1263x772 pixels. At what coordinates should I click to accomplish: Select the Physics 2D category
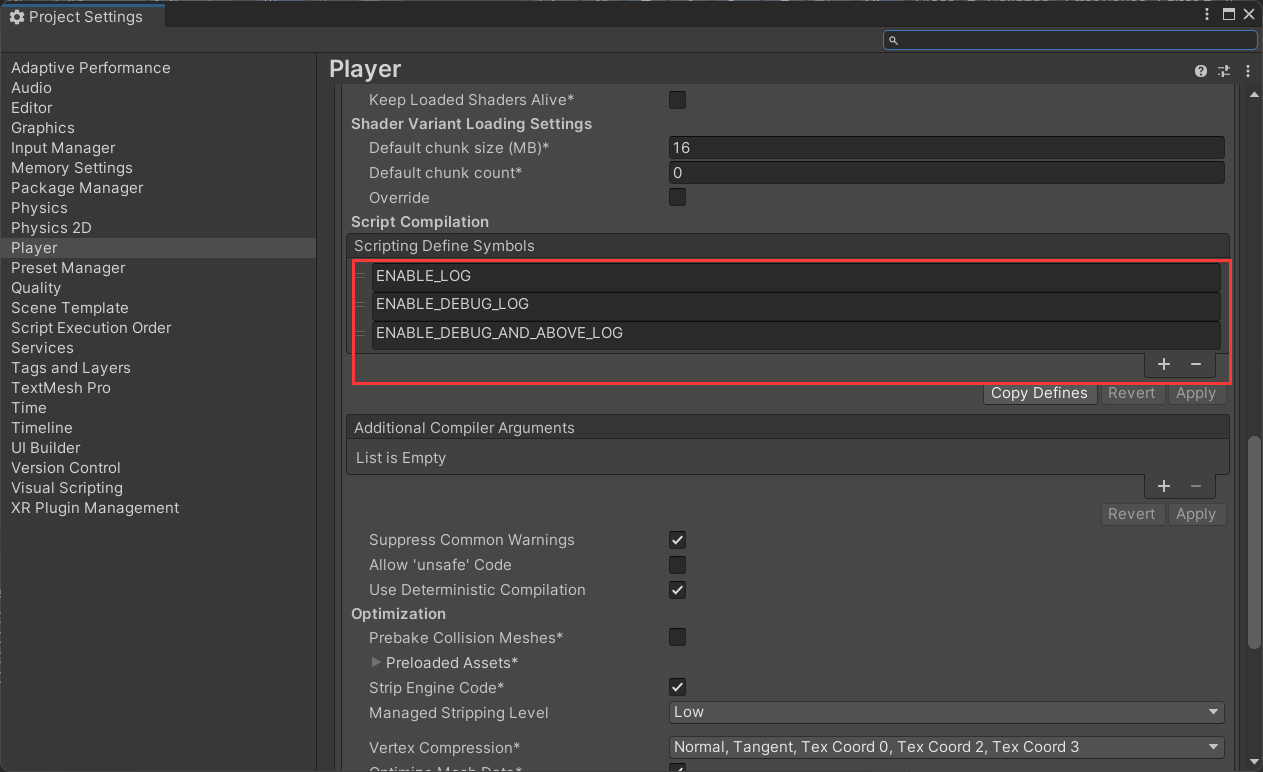point(51,228)
